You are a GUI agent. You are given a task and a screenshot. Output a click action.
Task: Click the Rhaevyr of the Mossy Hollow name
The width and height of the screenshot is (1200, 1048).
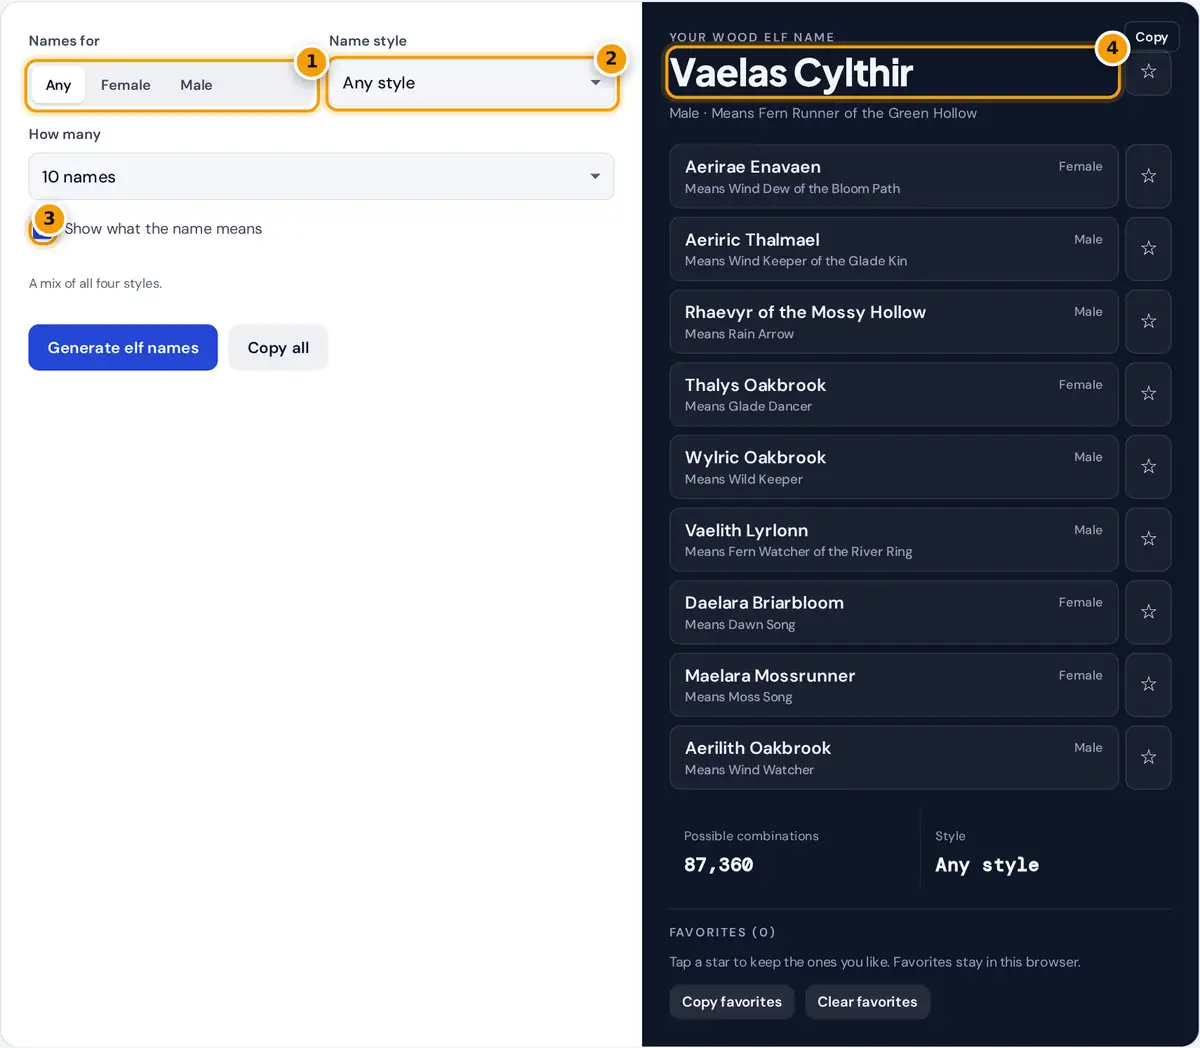805,312
